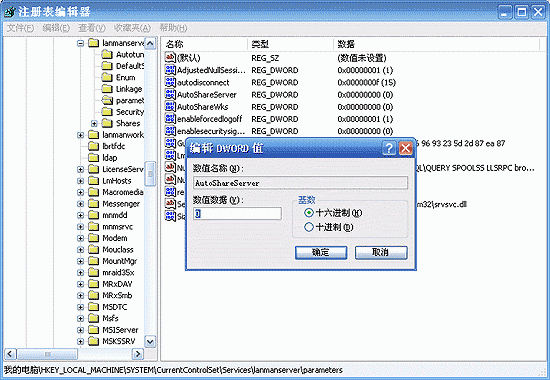Select the mnmsrvc tree item

coord(118,227)
